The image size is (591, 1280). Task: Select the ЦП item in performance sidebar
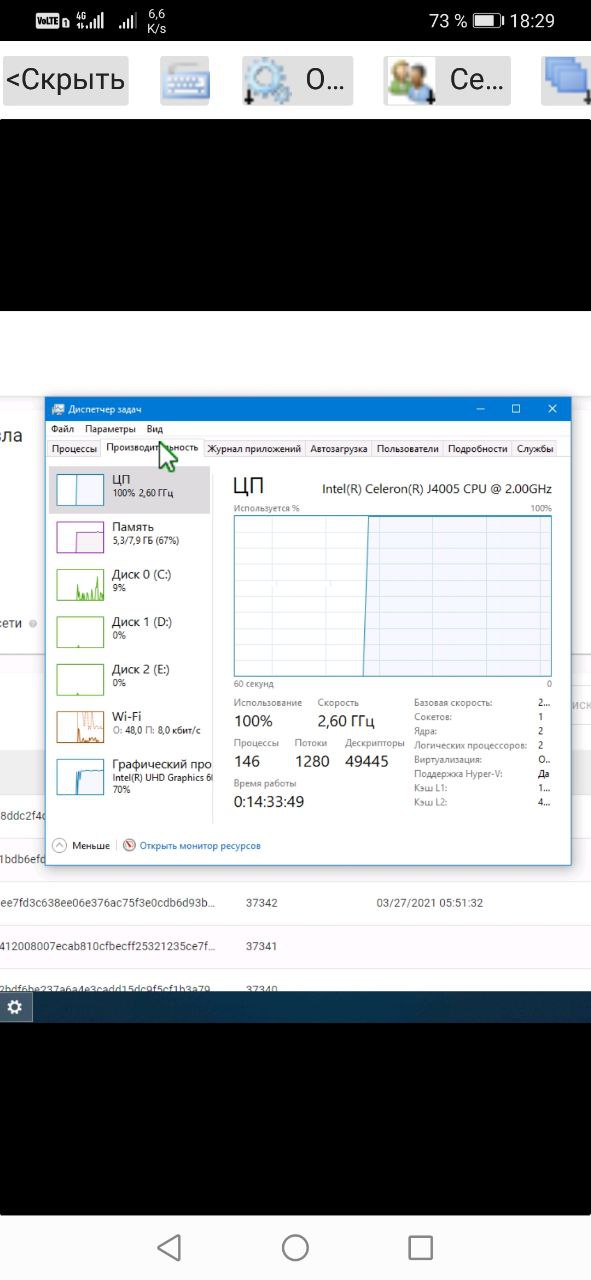tap(130, 489)
